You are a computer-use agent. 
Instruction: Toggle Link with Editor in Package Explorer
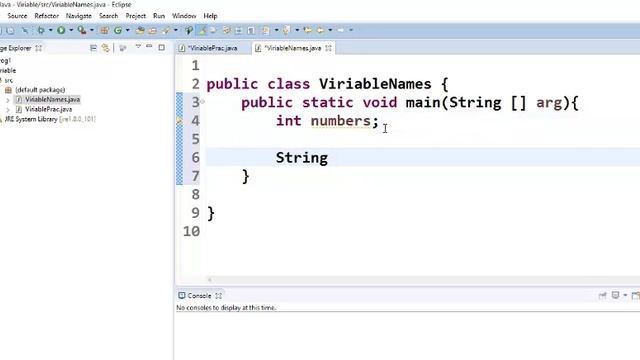105,48
